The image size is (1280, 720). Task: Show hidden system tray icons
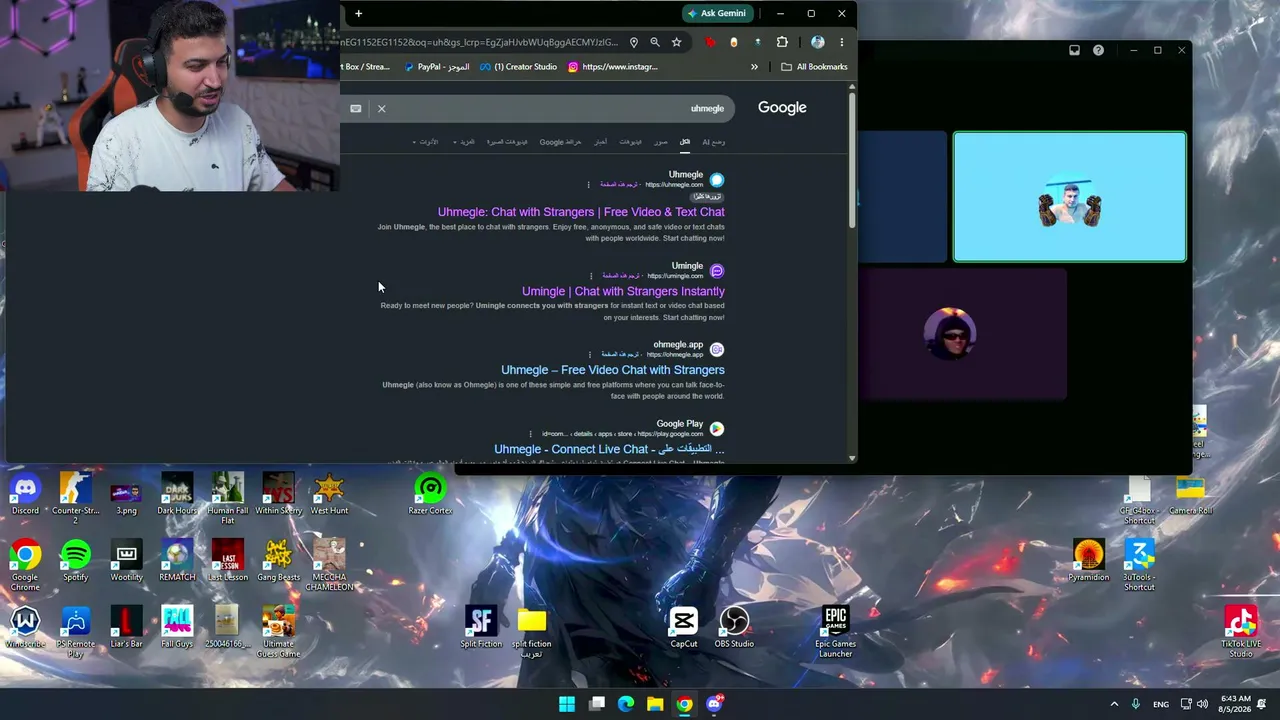click(x=1114, y=704)
